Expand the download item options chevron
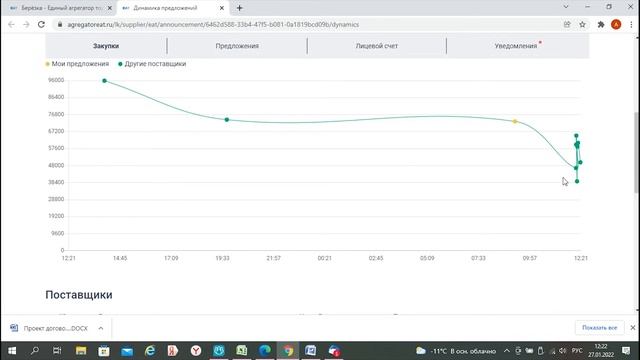 pyautogui.click(x=101, y=328)
